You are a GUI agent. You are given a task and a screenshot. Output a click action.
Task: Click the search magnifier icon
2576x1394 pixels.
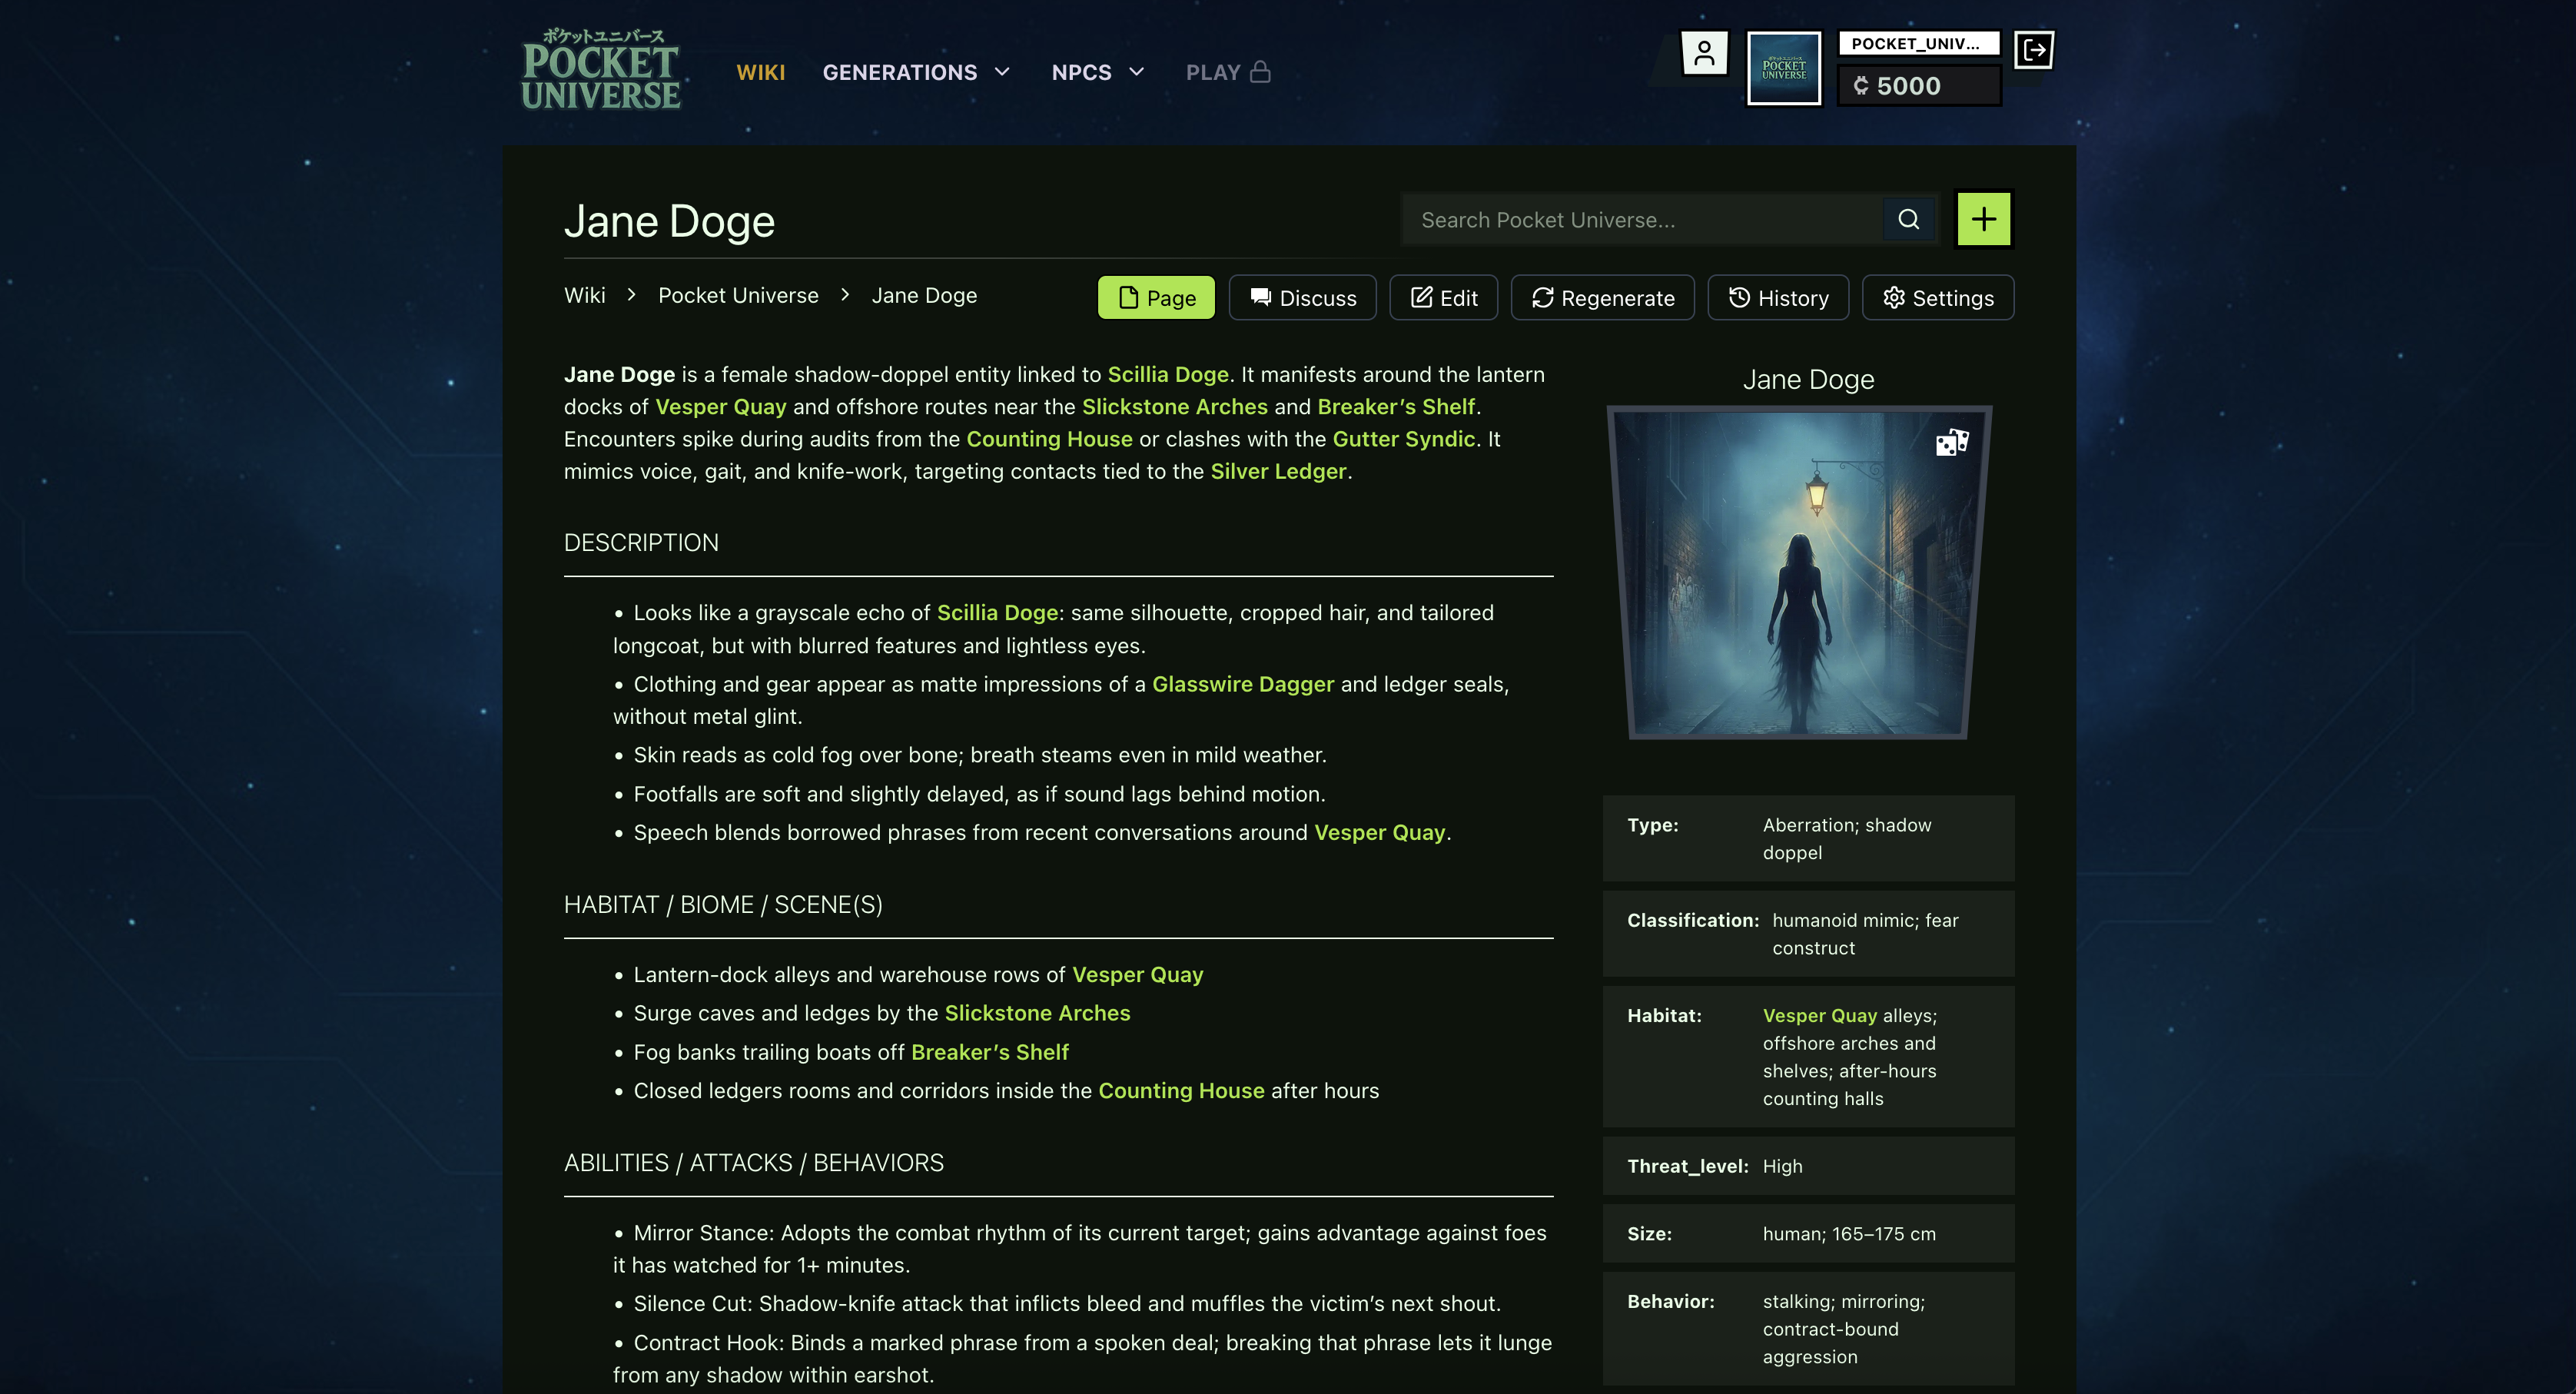[x=1908, y=219]
